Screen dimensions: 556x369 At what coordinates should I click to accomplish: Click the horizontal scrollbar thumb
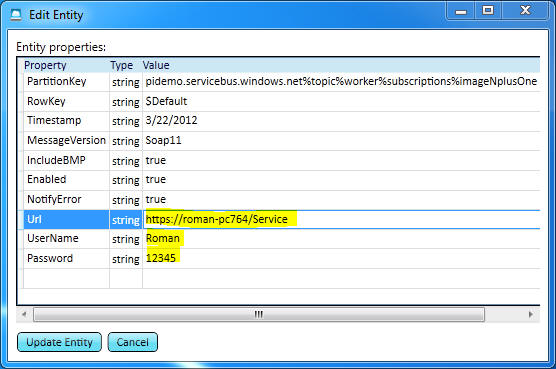pos(259,314)
